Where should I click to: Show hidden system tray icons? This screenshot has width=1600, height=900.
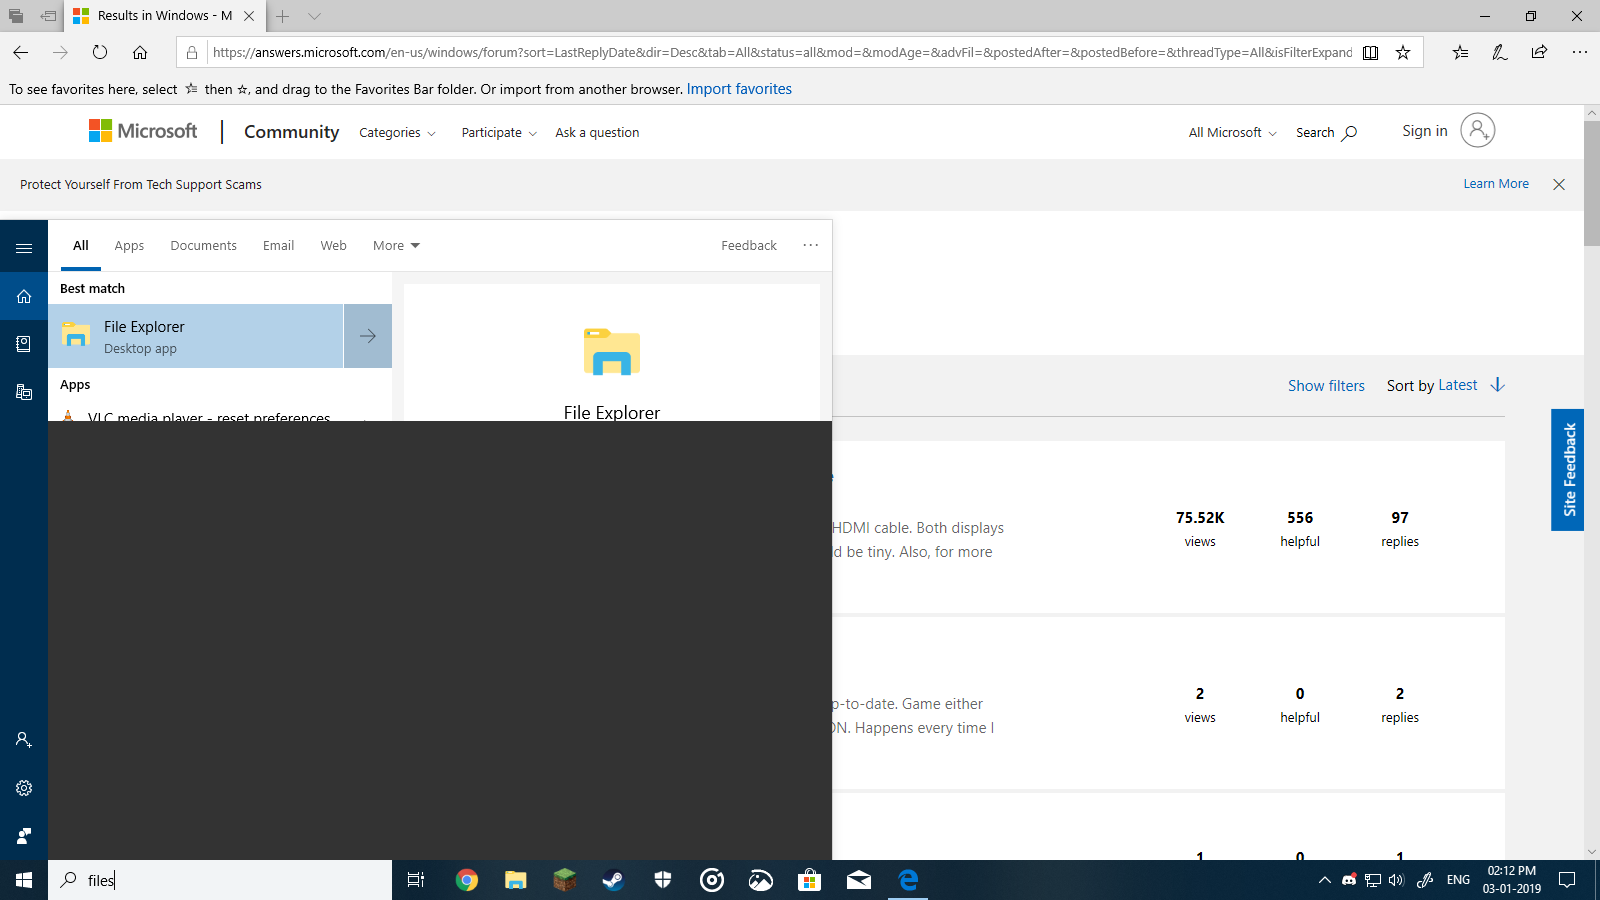[x=1325, y=880]
